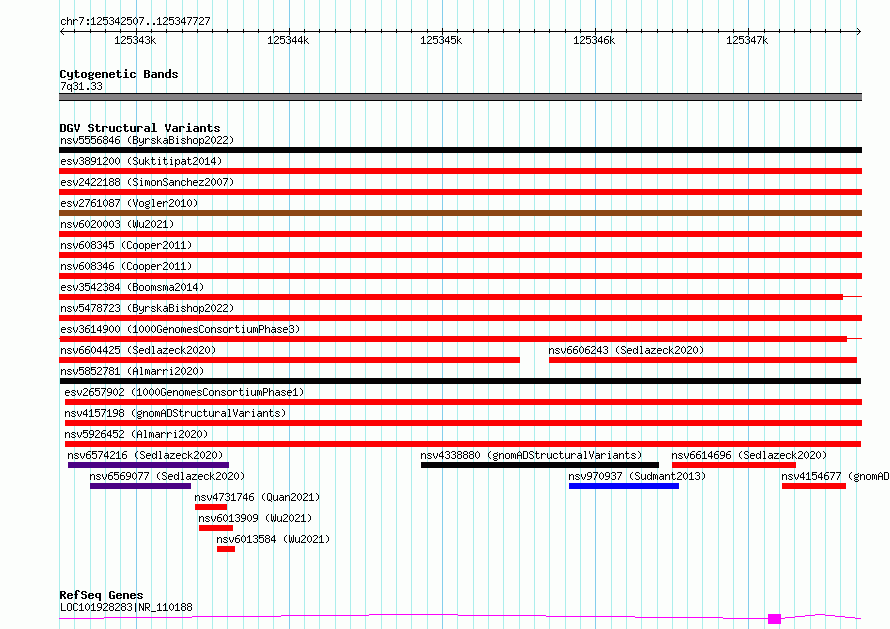Click the nsv6606243 (Sedlazeck2020) label

pos(626,350)
